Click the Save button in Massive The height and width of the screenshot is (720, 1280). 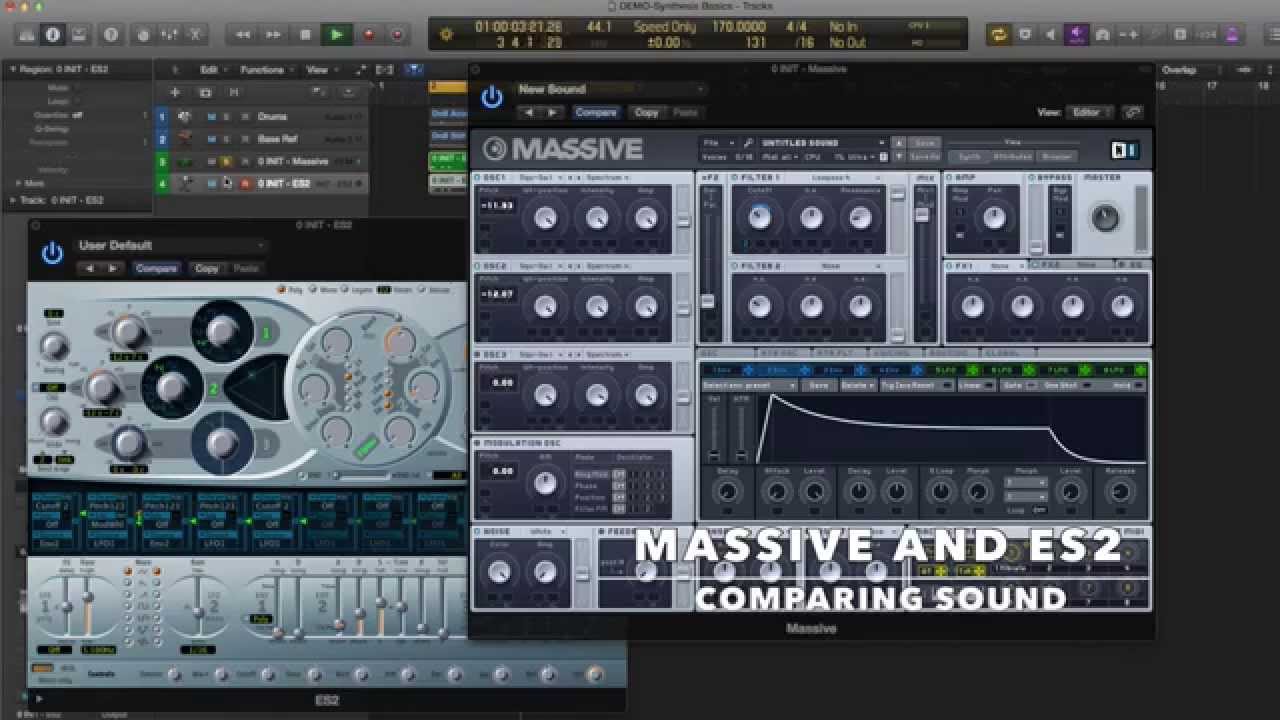point(925,143)
